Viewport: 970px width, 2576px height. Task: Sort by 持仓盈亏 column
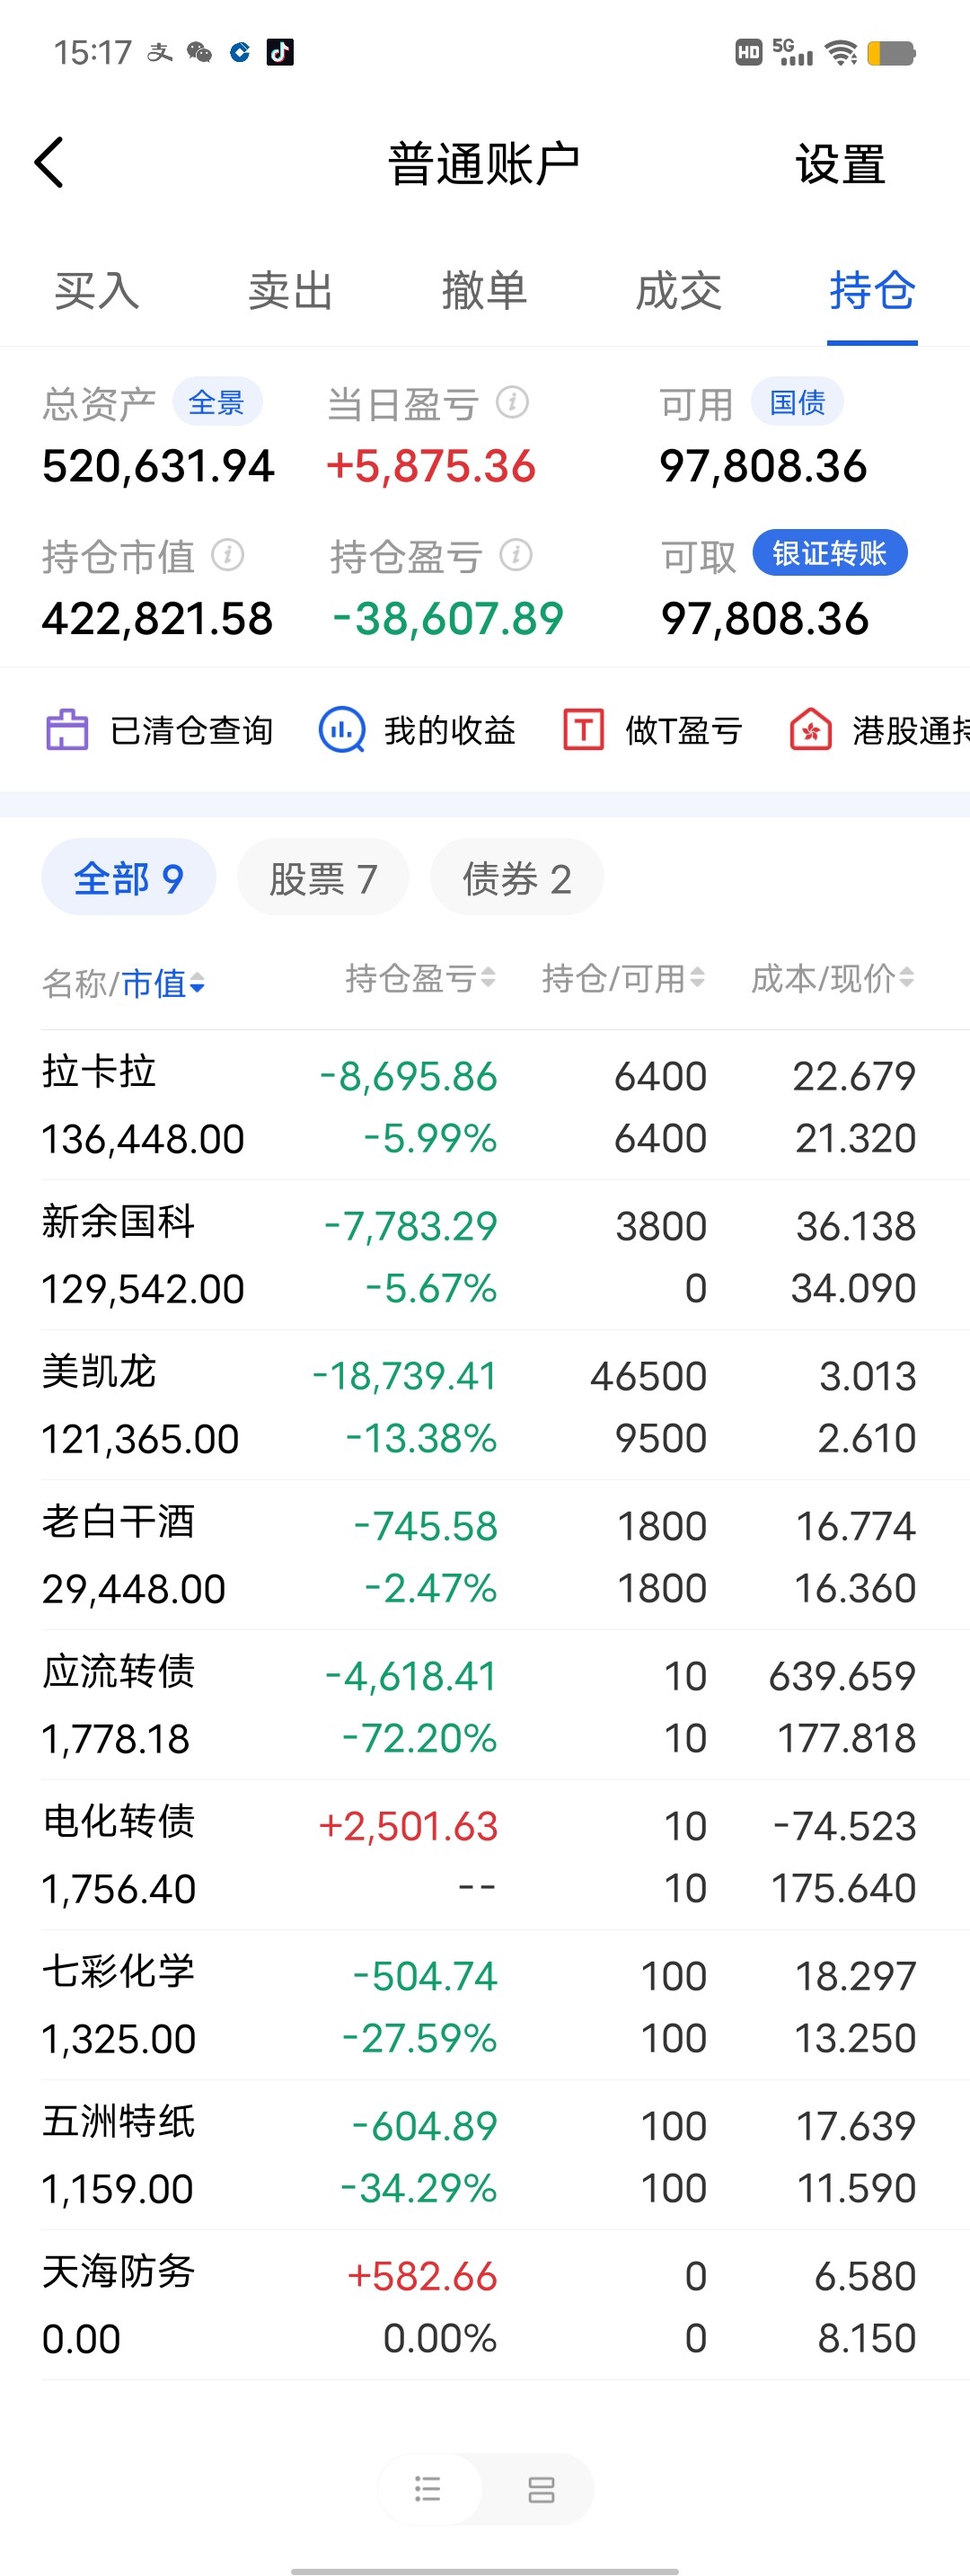tap(420, 979)
